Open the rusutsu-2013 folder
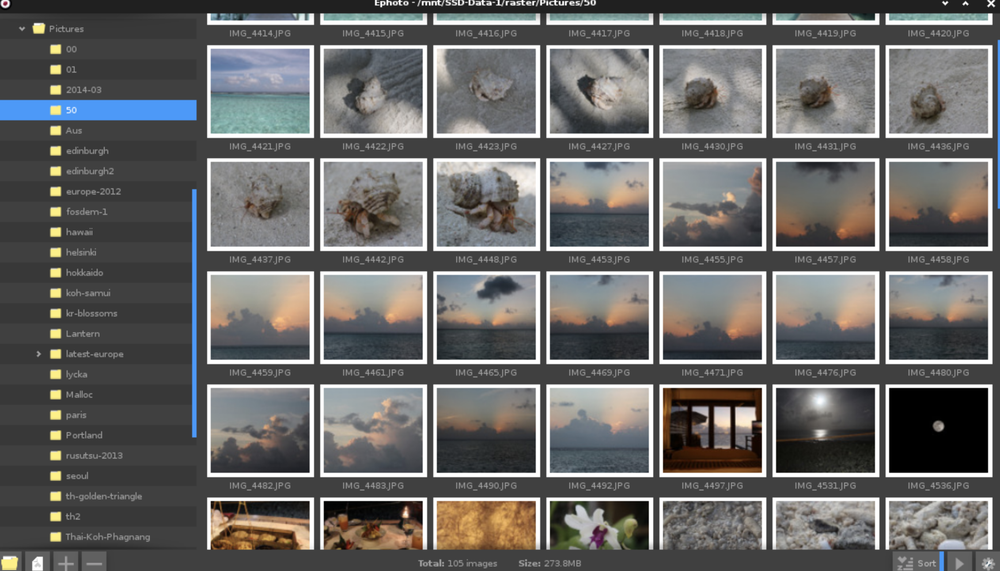This screenshot has height=571, width=1000. (98, 456)
